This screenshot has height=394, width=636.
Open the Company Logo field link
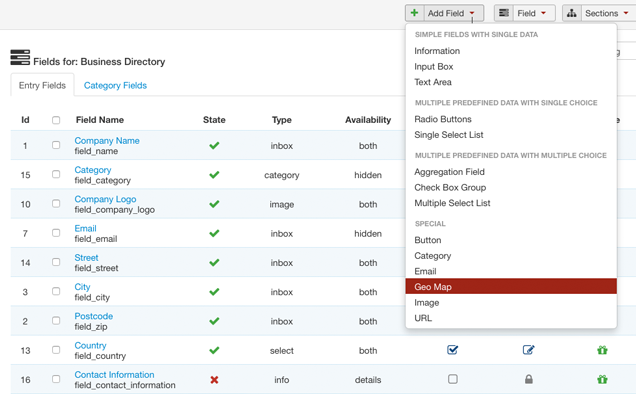105,199
